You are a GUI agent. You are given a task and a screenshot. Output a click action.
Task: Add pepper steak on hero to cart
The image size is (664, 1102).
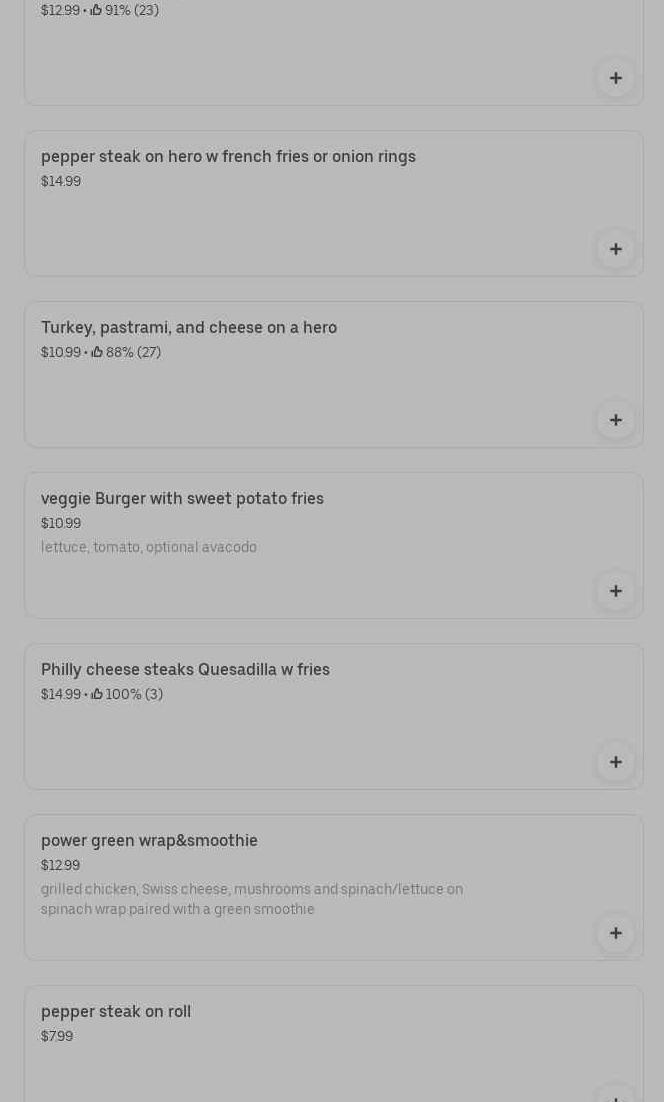(x=615, y=249)
